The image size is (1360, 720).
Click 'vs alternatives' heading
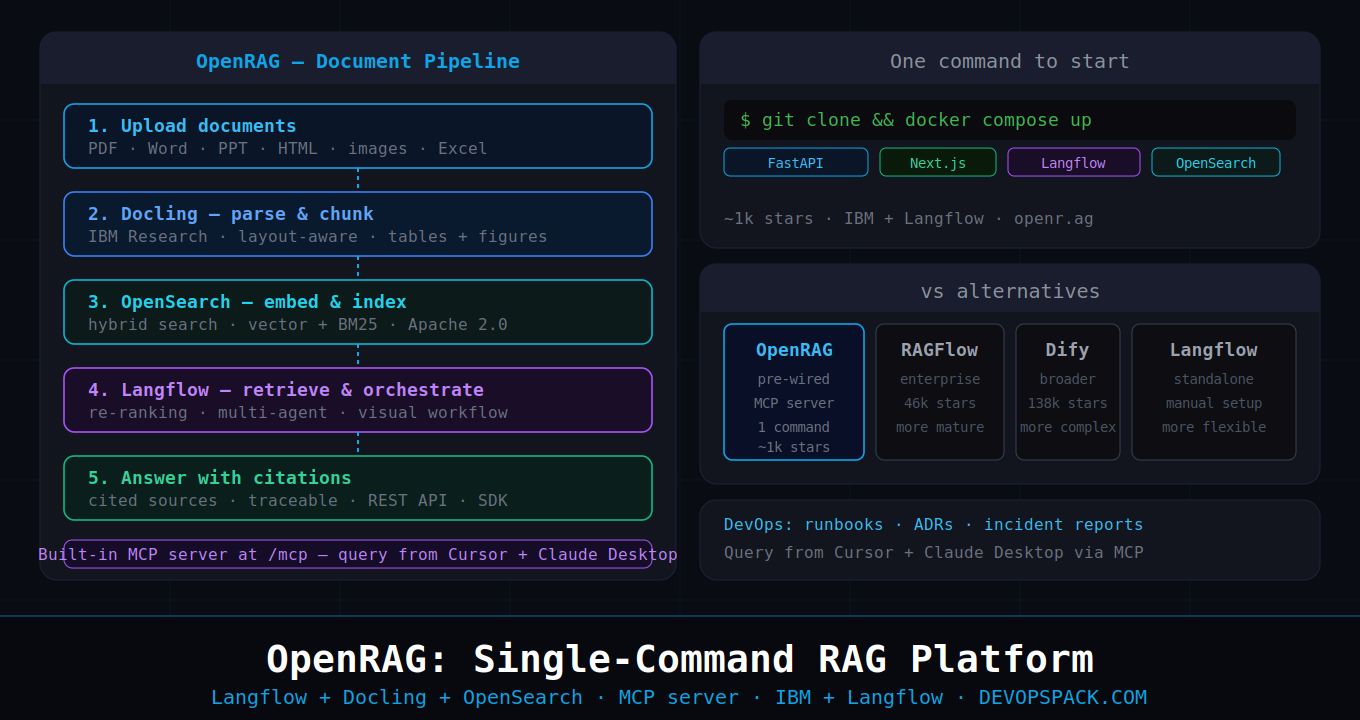(1010, 291)
